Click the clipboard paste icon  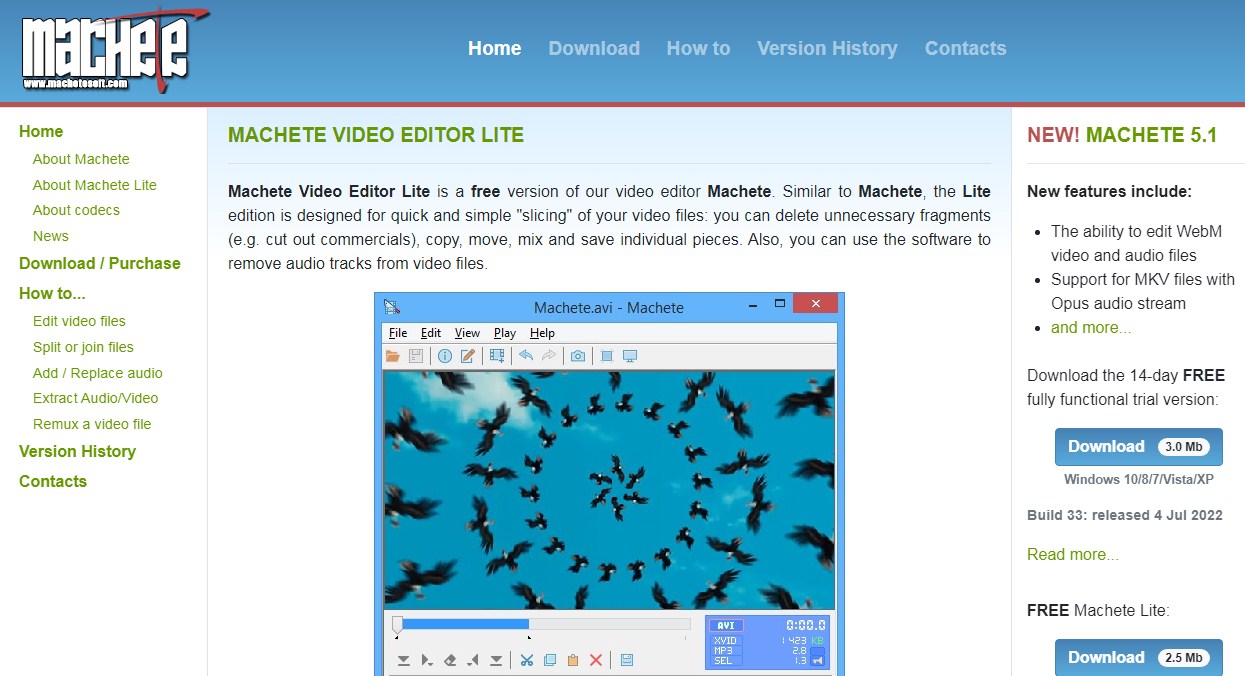[x=573, y=660]
